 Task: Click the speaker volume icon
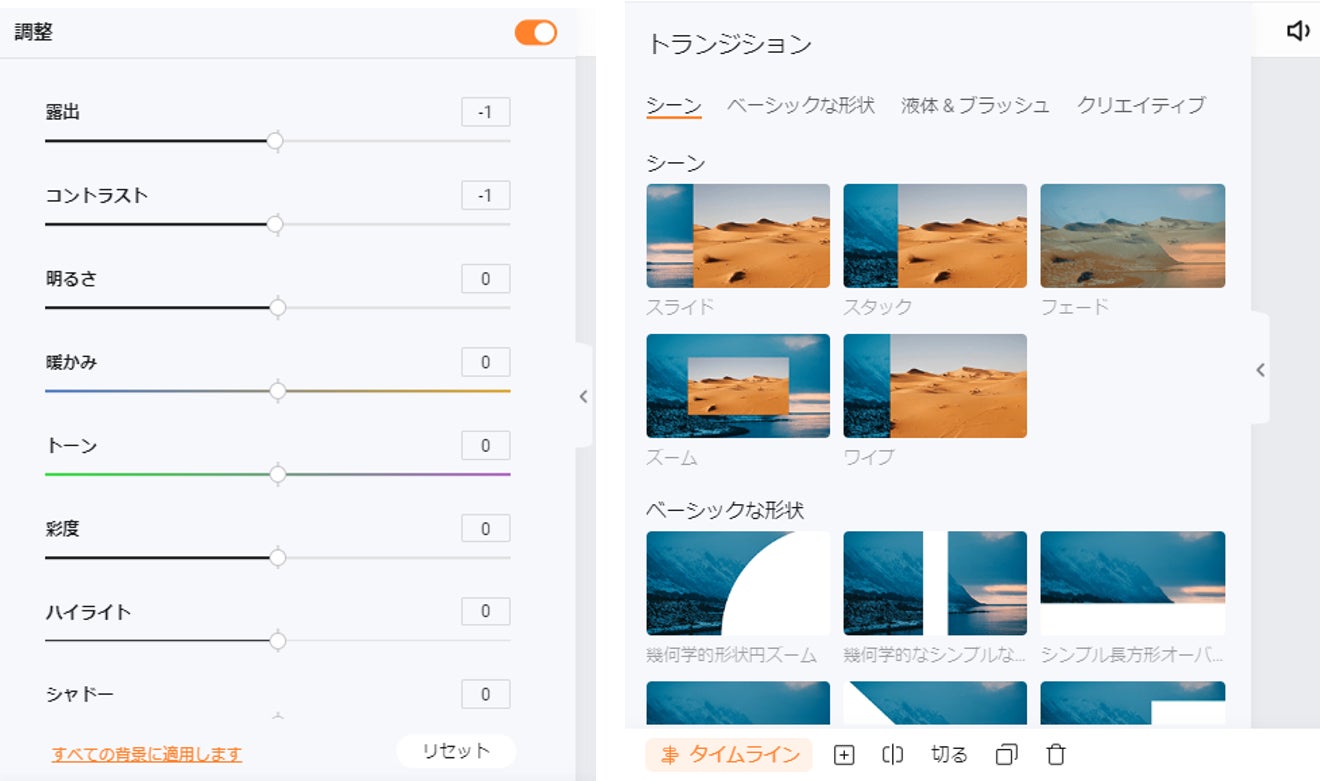[x=1298, y=32]
